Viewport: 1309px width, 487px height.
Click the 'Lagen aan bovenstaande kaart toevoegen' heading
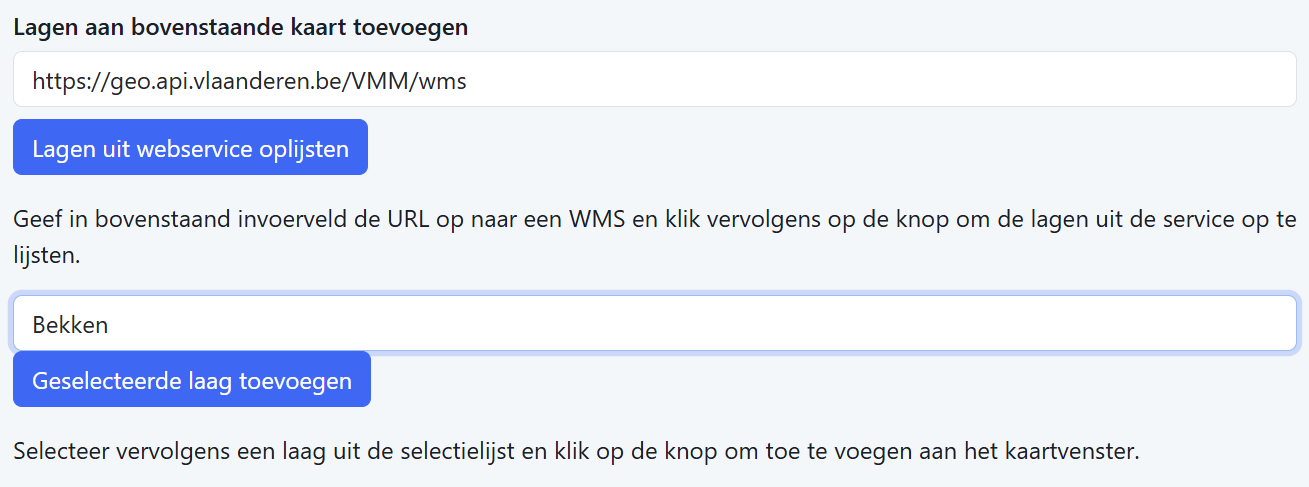click(241, 27)
